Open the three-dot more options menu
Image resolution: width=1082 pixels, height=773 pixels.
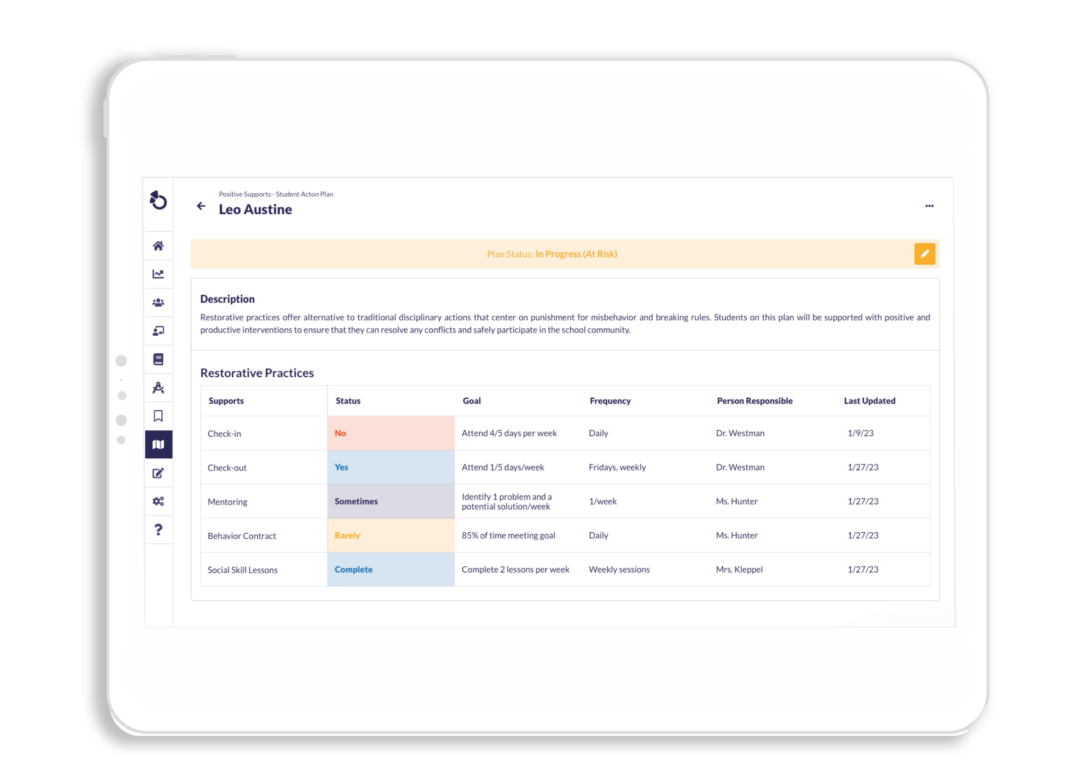coord(929,206)
